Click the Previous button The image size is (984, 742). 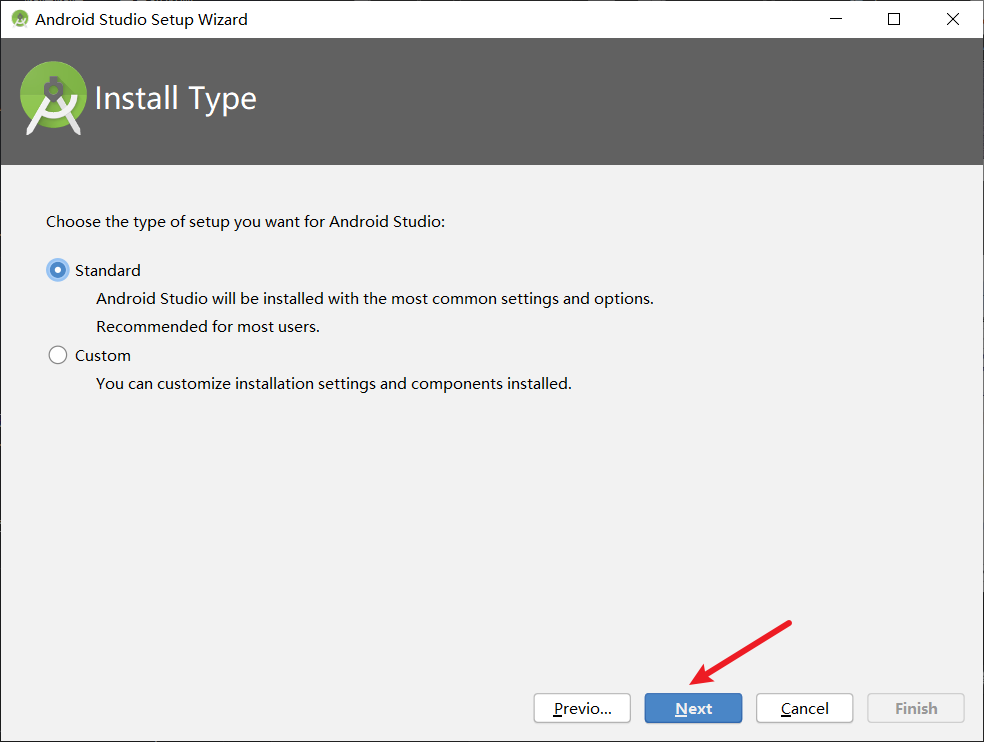[582, 708]
